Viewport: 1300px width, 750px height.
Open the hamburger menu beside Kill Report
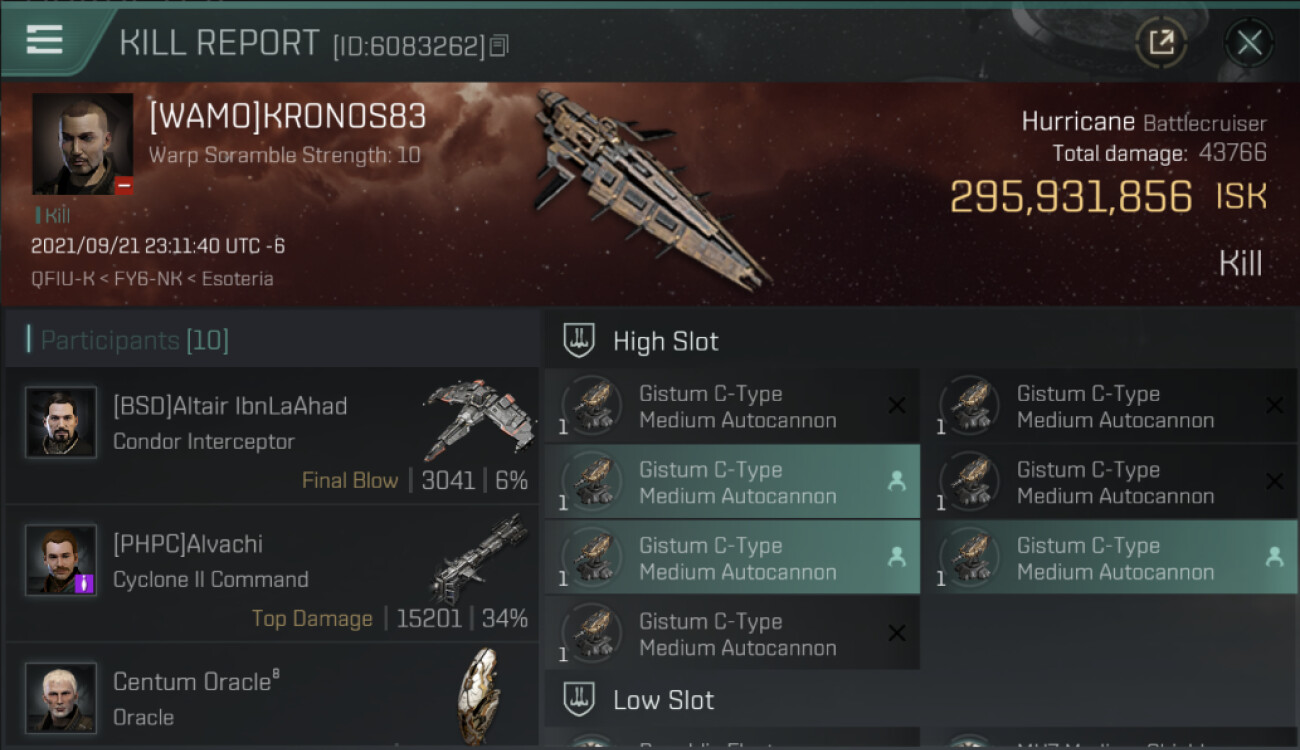(45, 40)
